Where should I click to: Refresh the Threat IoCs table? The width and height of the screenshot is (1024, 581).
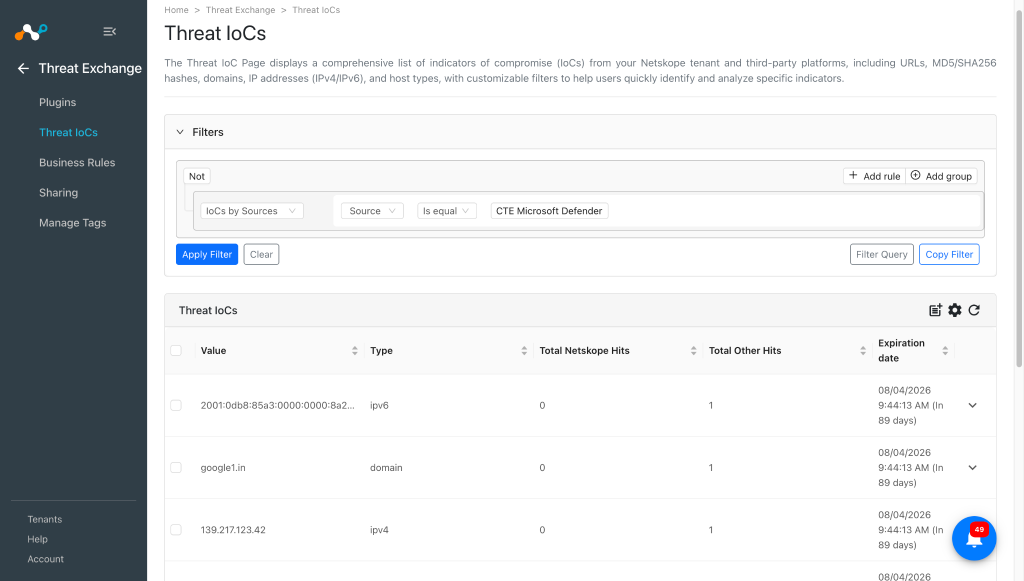[x=974, y=310]
